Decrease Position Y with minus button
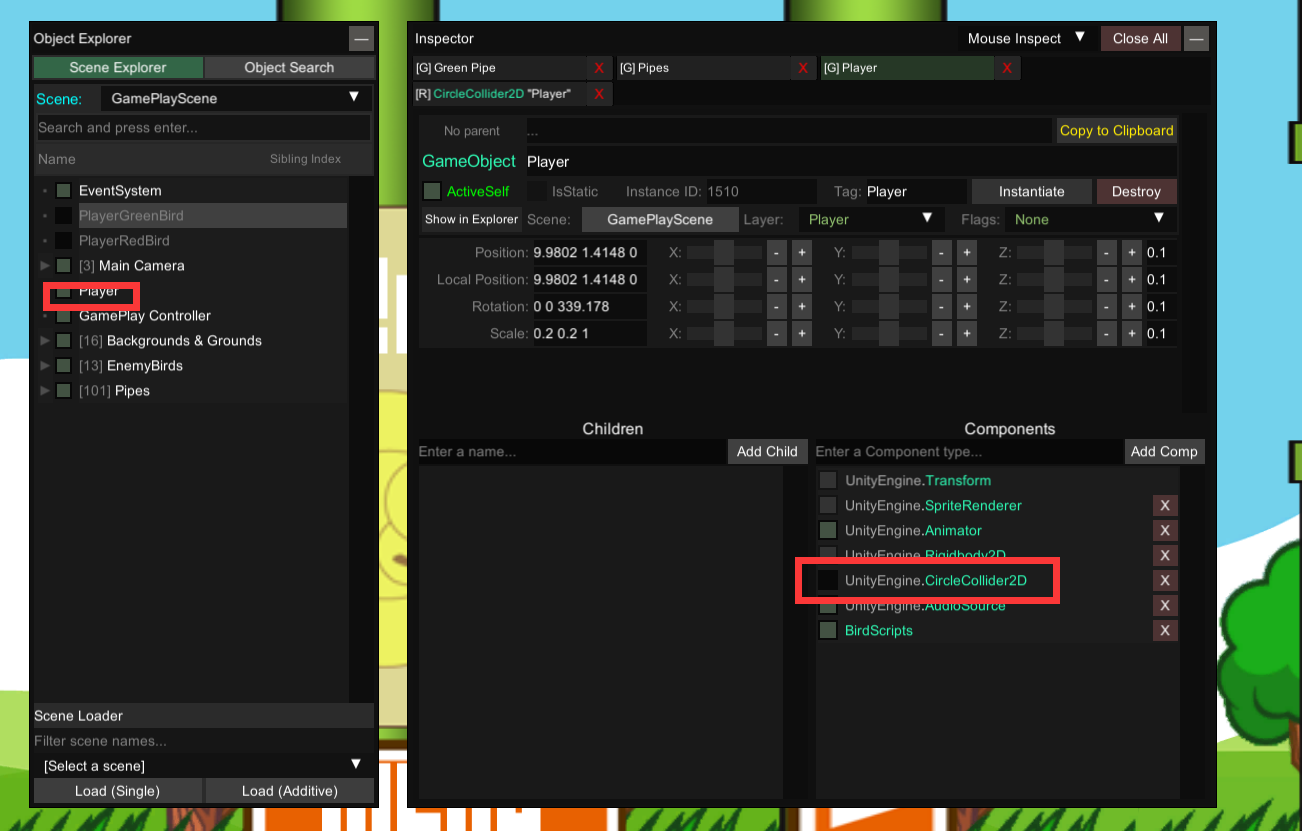This screenshot has height=831, width=1302. (x=942, y=253)
